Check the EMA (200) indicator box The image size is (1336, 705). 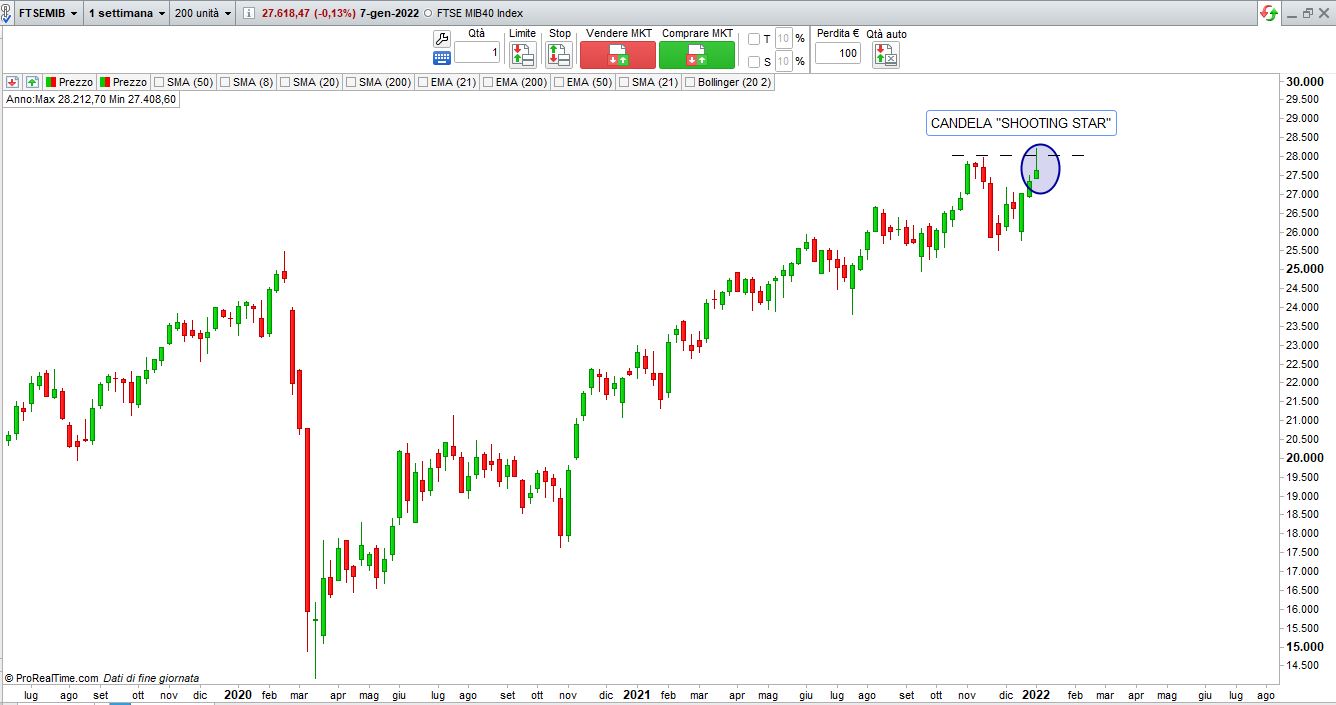pyautogui.click(x=487, y=82)
